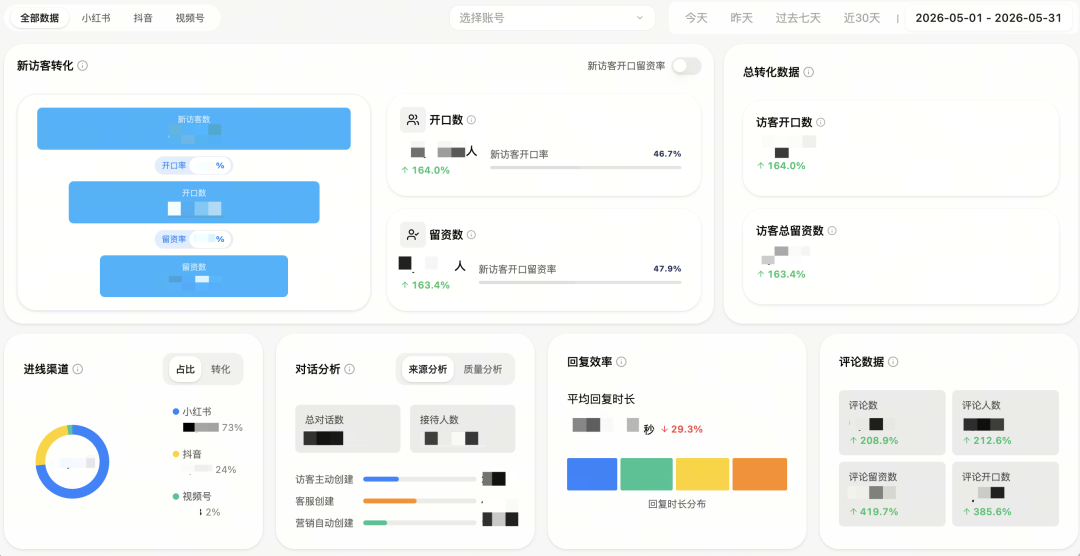Click the 46.7% value
This screenshot has height=556, width=1080.
[x=667, y=154]
